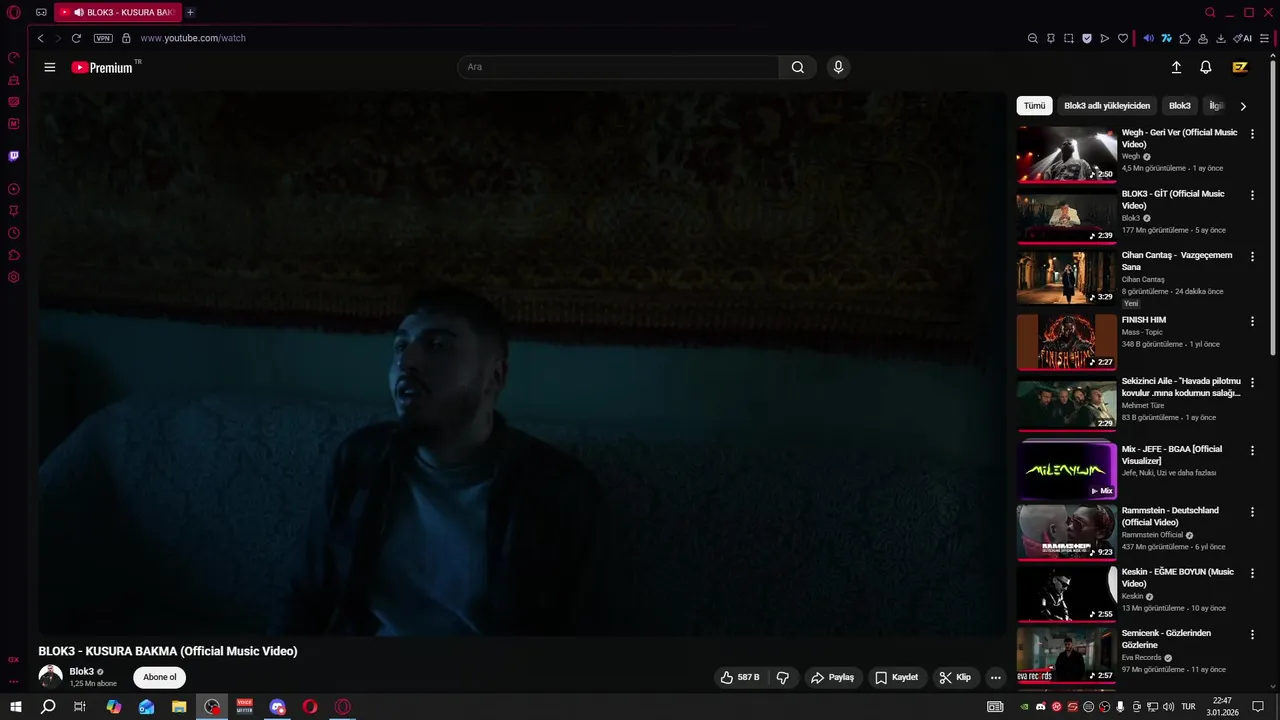Open options for FINISH HIM video
The width and height of the screenshot is (1280, 720).
coord(1252,321)
